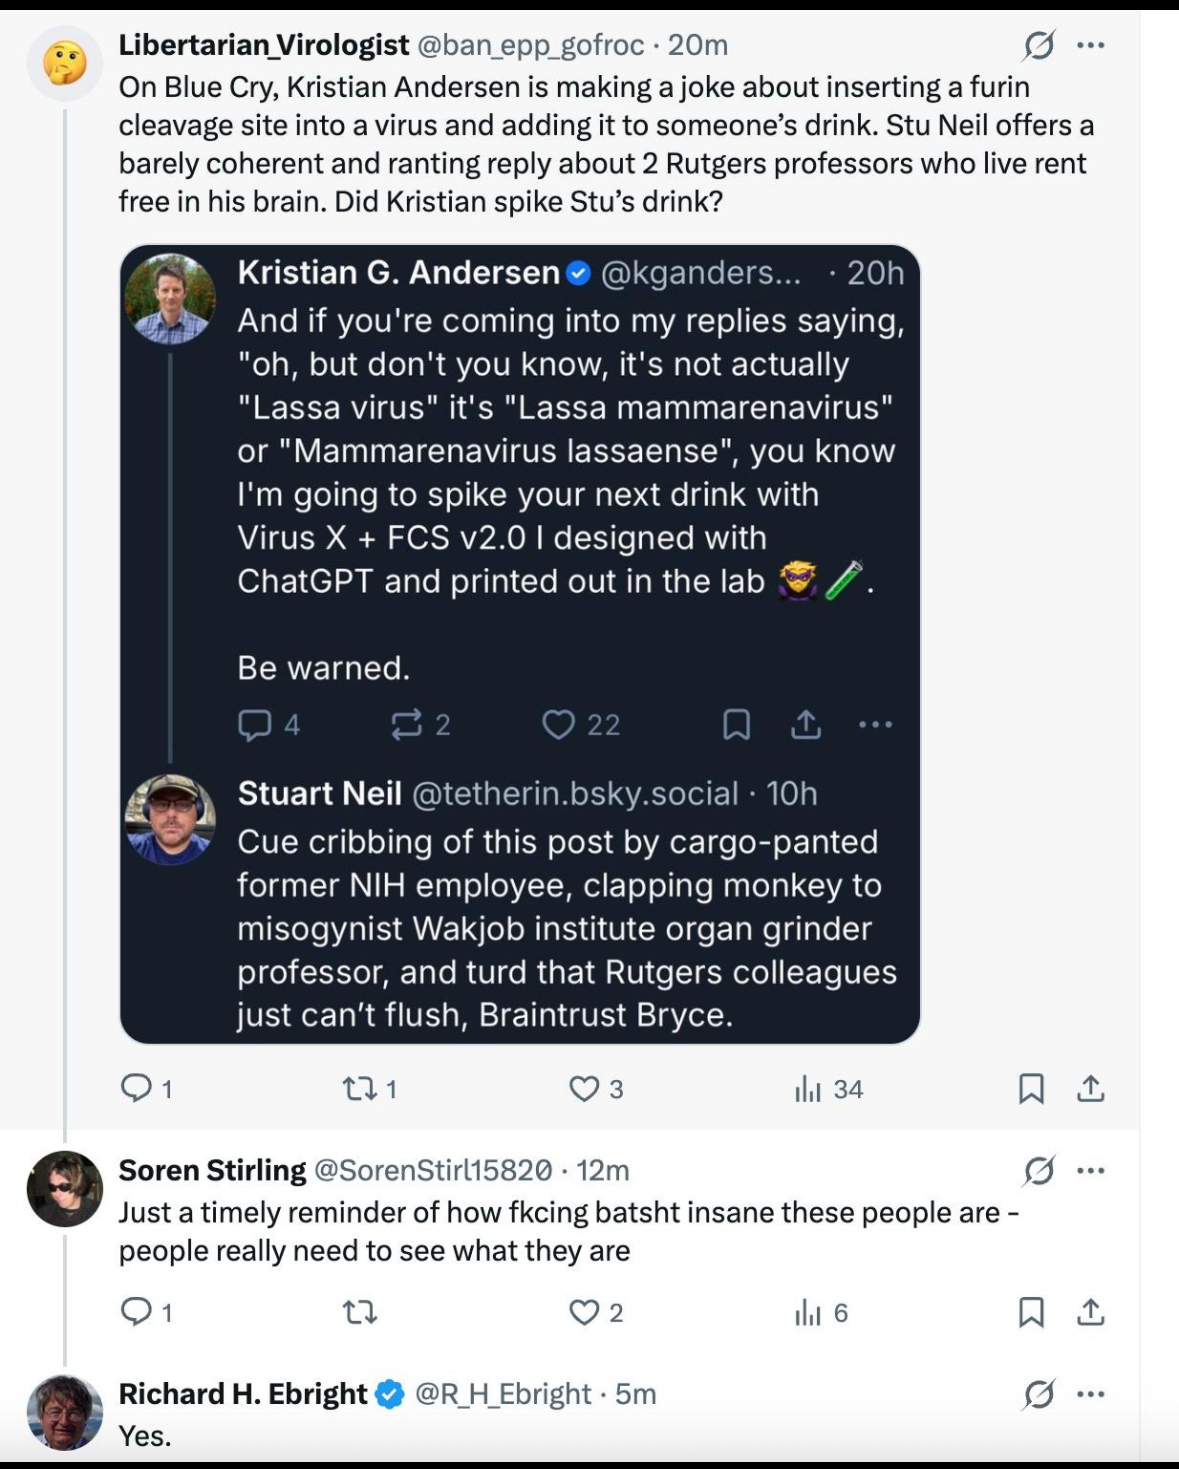The height and width of the screenshot is (1469, 1179).
Task: Share Libertarian_Virologist's post
Action: (x=1091, y=1088)
